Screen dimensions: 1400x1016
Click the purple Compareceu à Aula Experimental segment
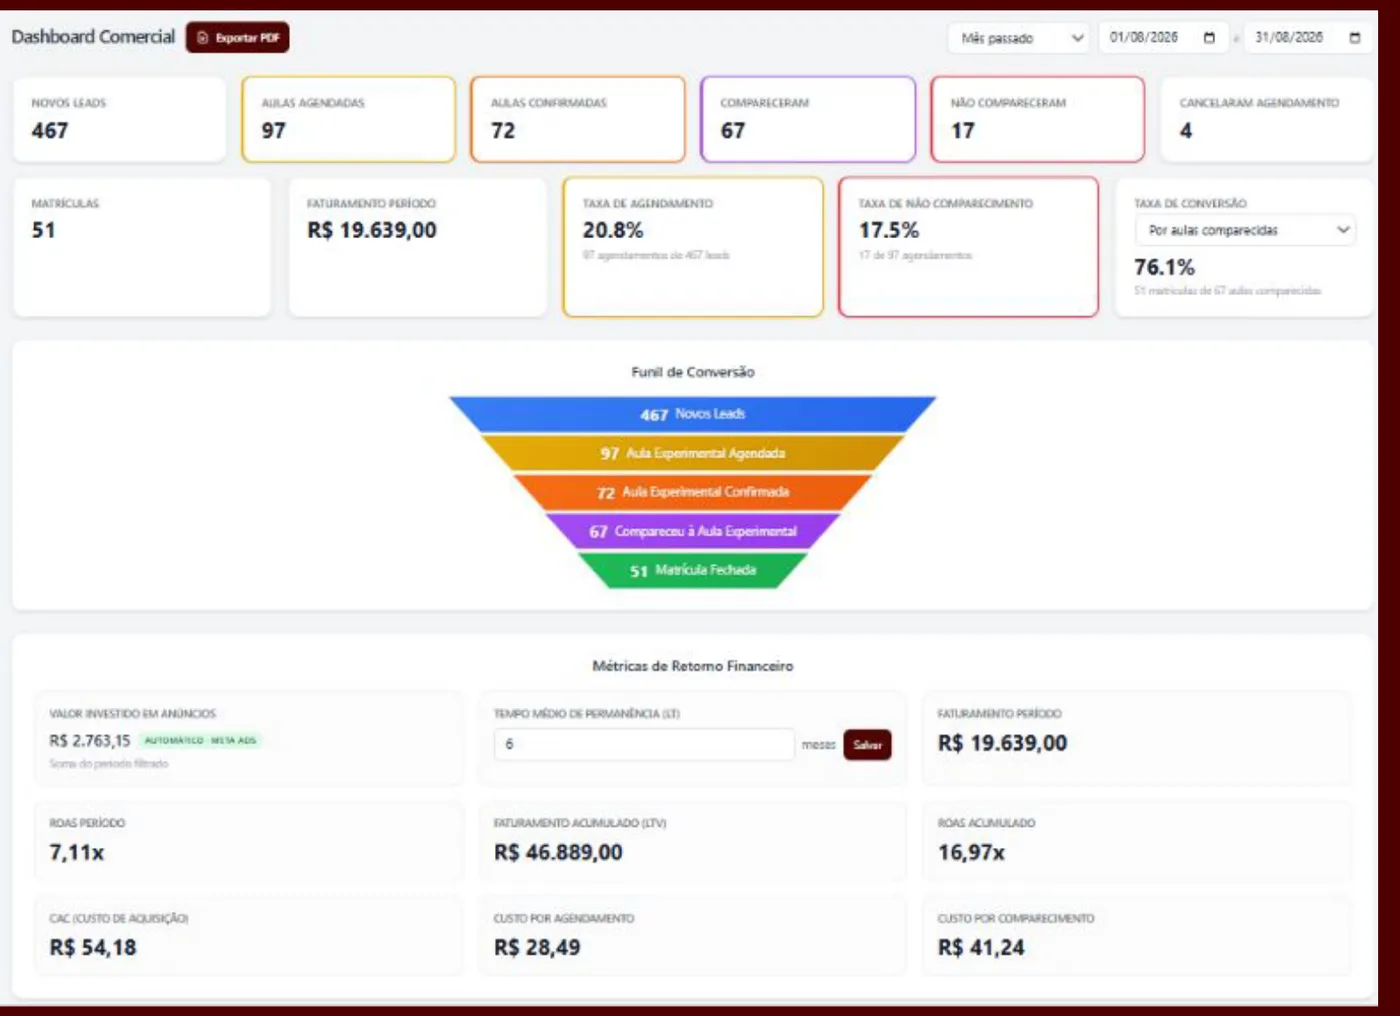693,531
